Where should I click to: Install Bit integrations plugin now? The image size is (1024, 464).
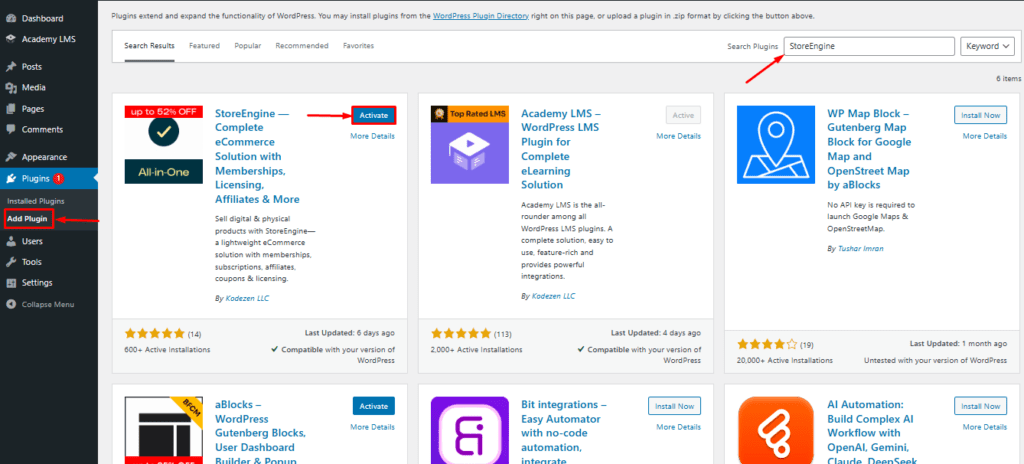[x=675, y=406]
